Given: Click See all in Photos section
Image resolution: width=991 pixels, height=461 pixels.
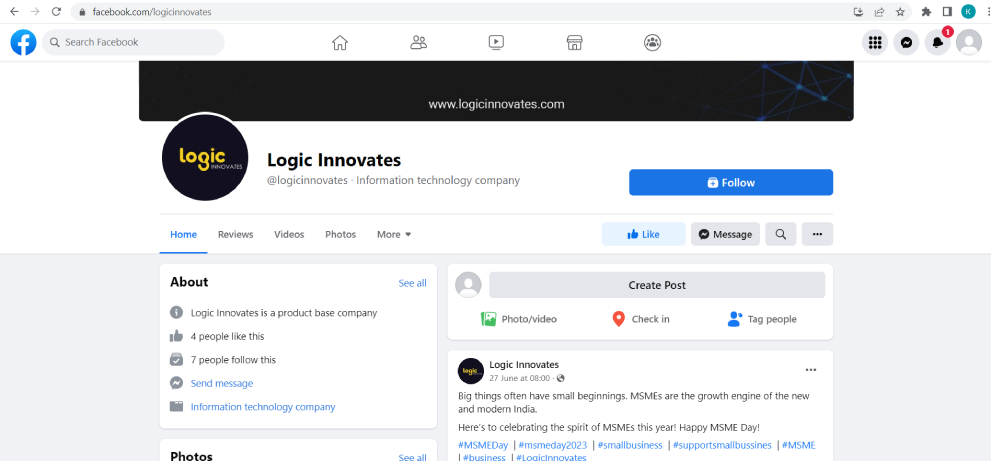Looking at the screenshot, I should tap(412, 457).
